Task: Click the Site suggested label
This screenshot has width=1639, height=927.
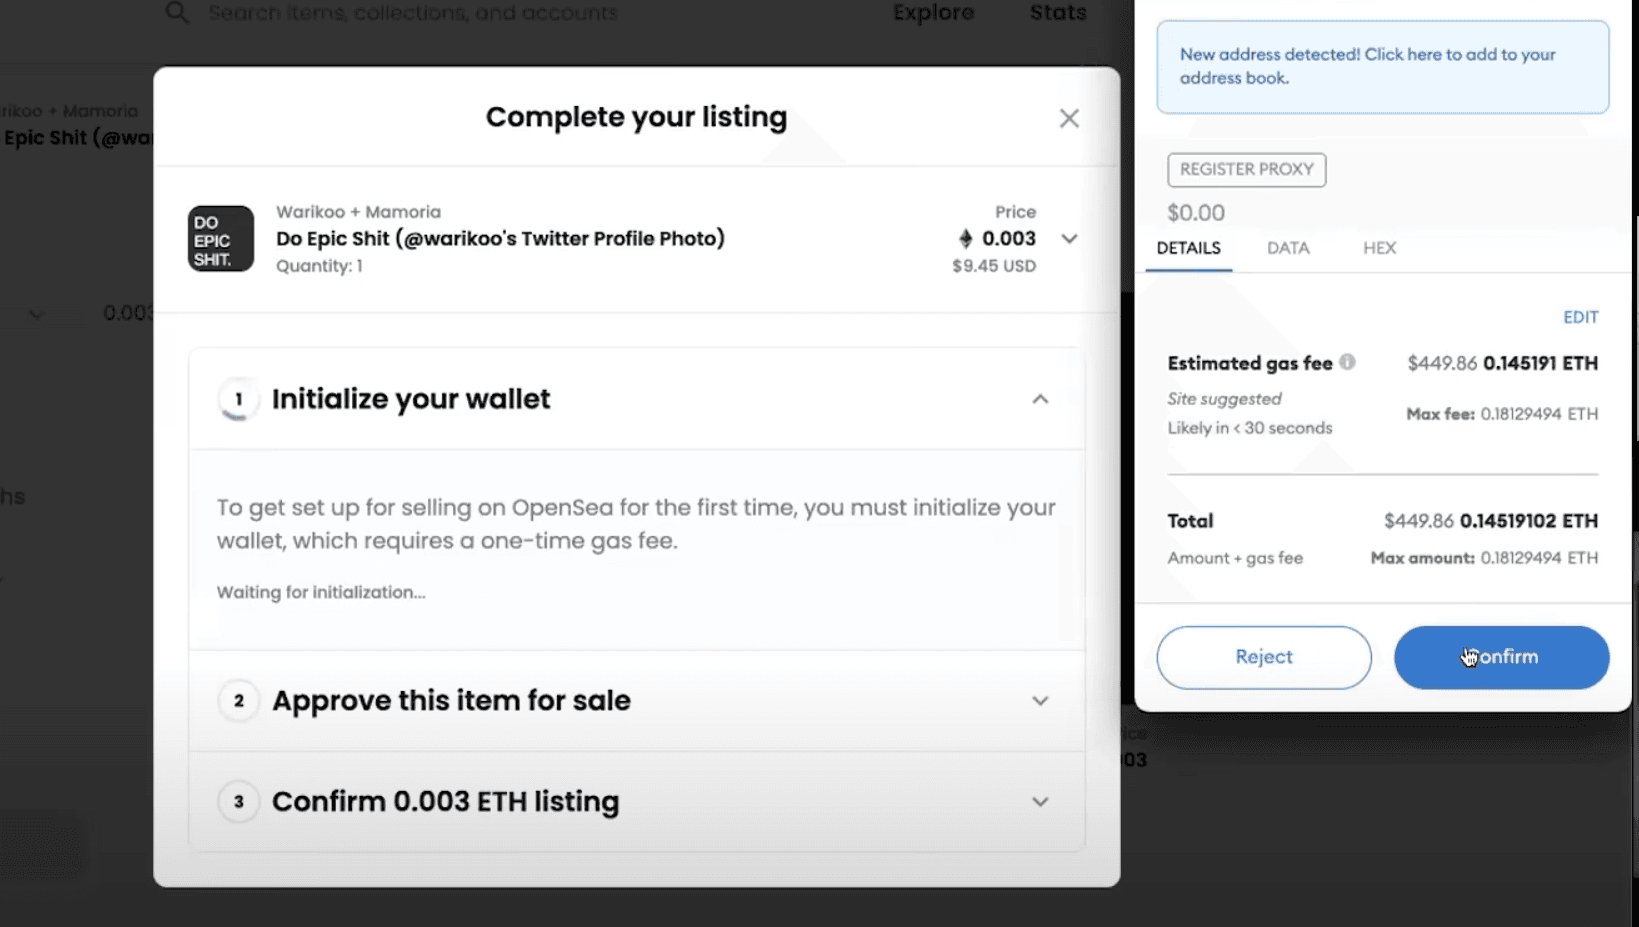Action: [x=1224, y=399]
